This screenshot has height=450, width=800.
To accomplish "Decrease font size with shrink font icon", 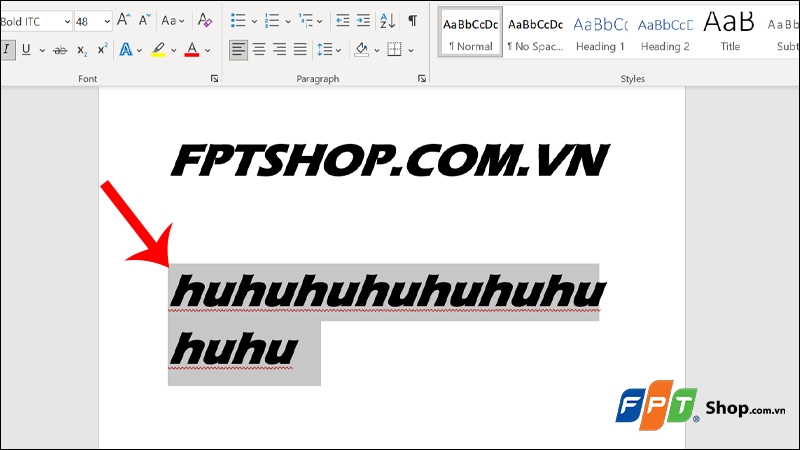I will point(145,20).
